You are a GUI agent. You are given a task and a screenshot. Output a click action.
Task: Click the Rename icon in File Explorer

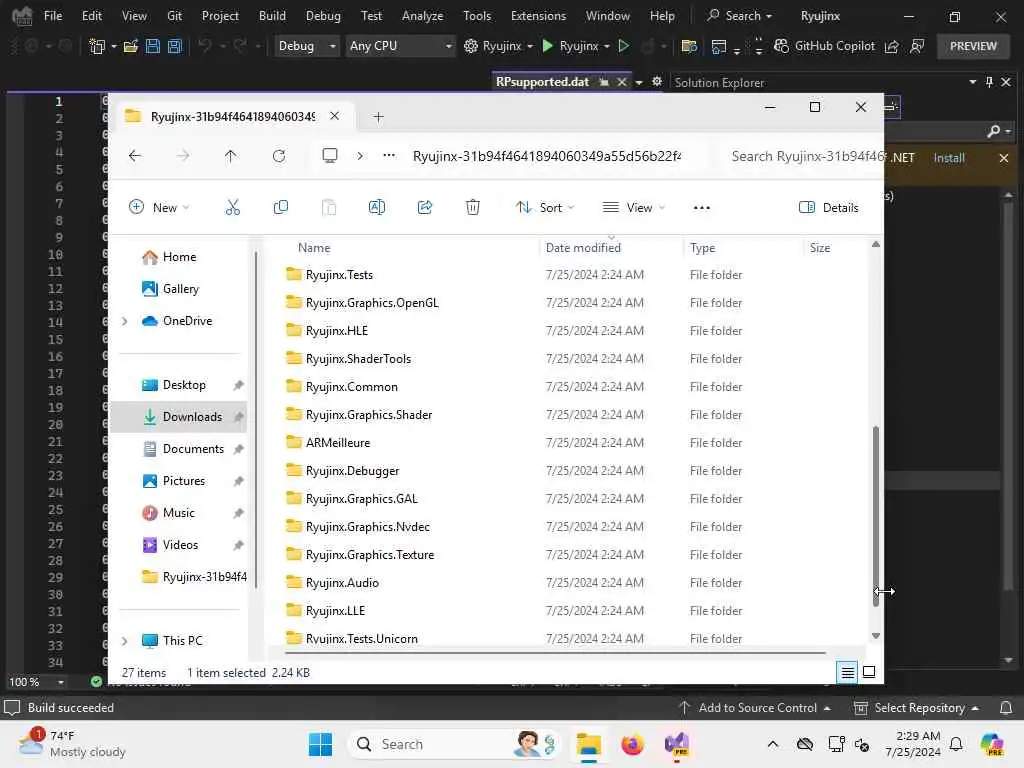tap(377, 208)
